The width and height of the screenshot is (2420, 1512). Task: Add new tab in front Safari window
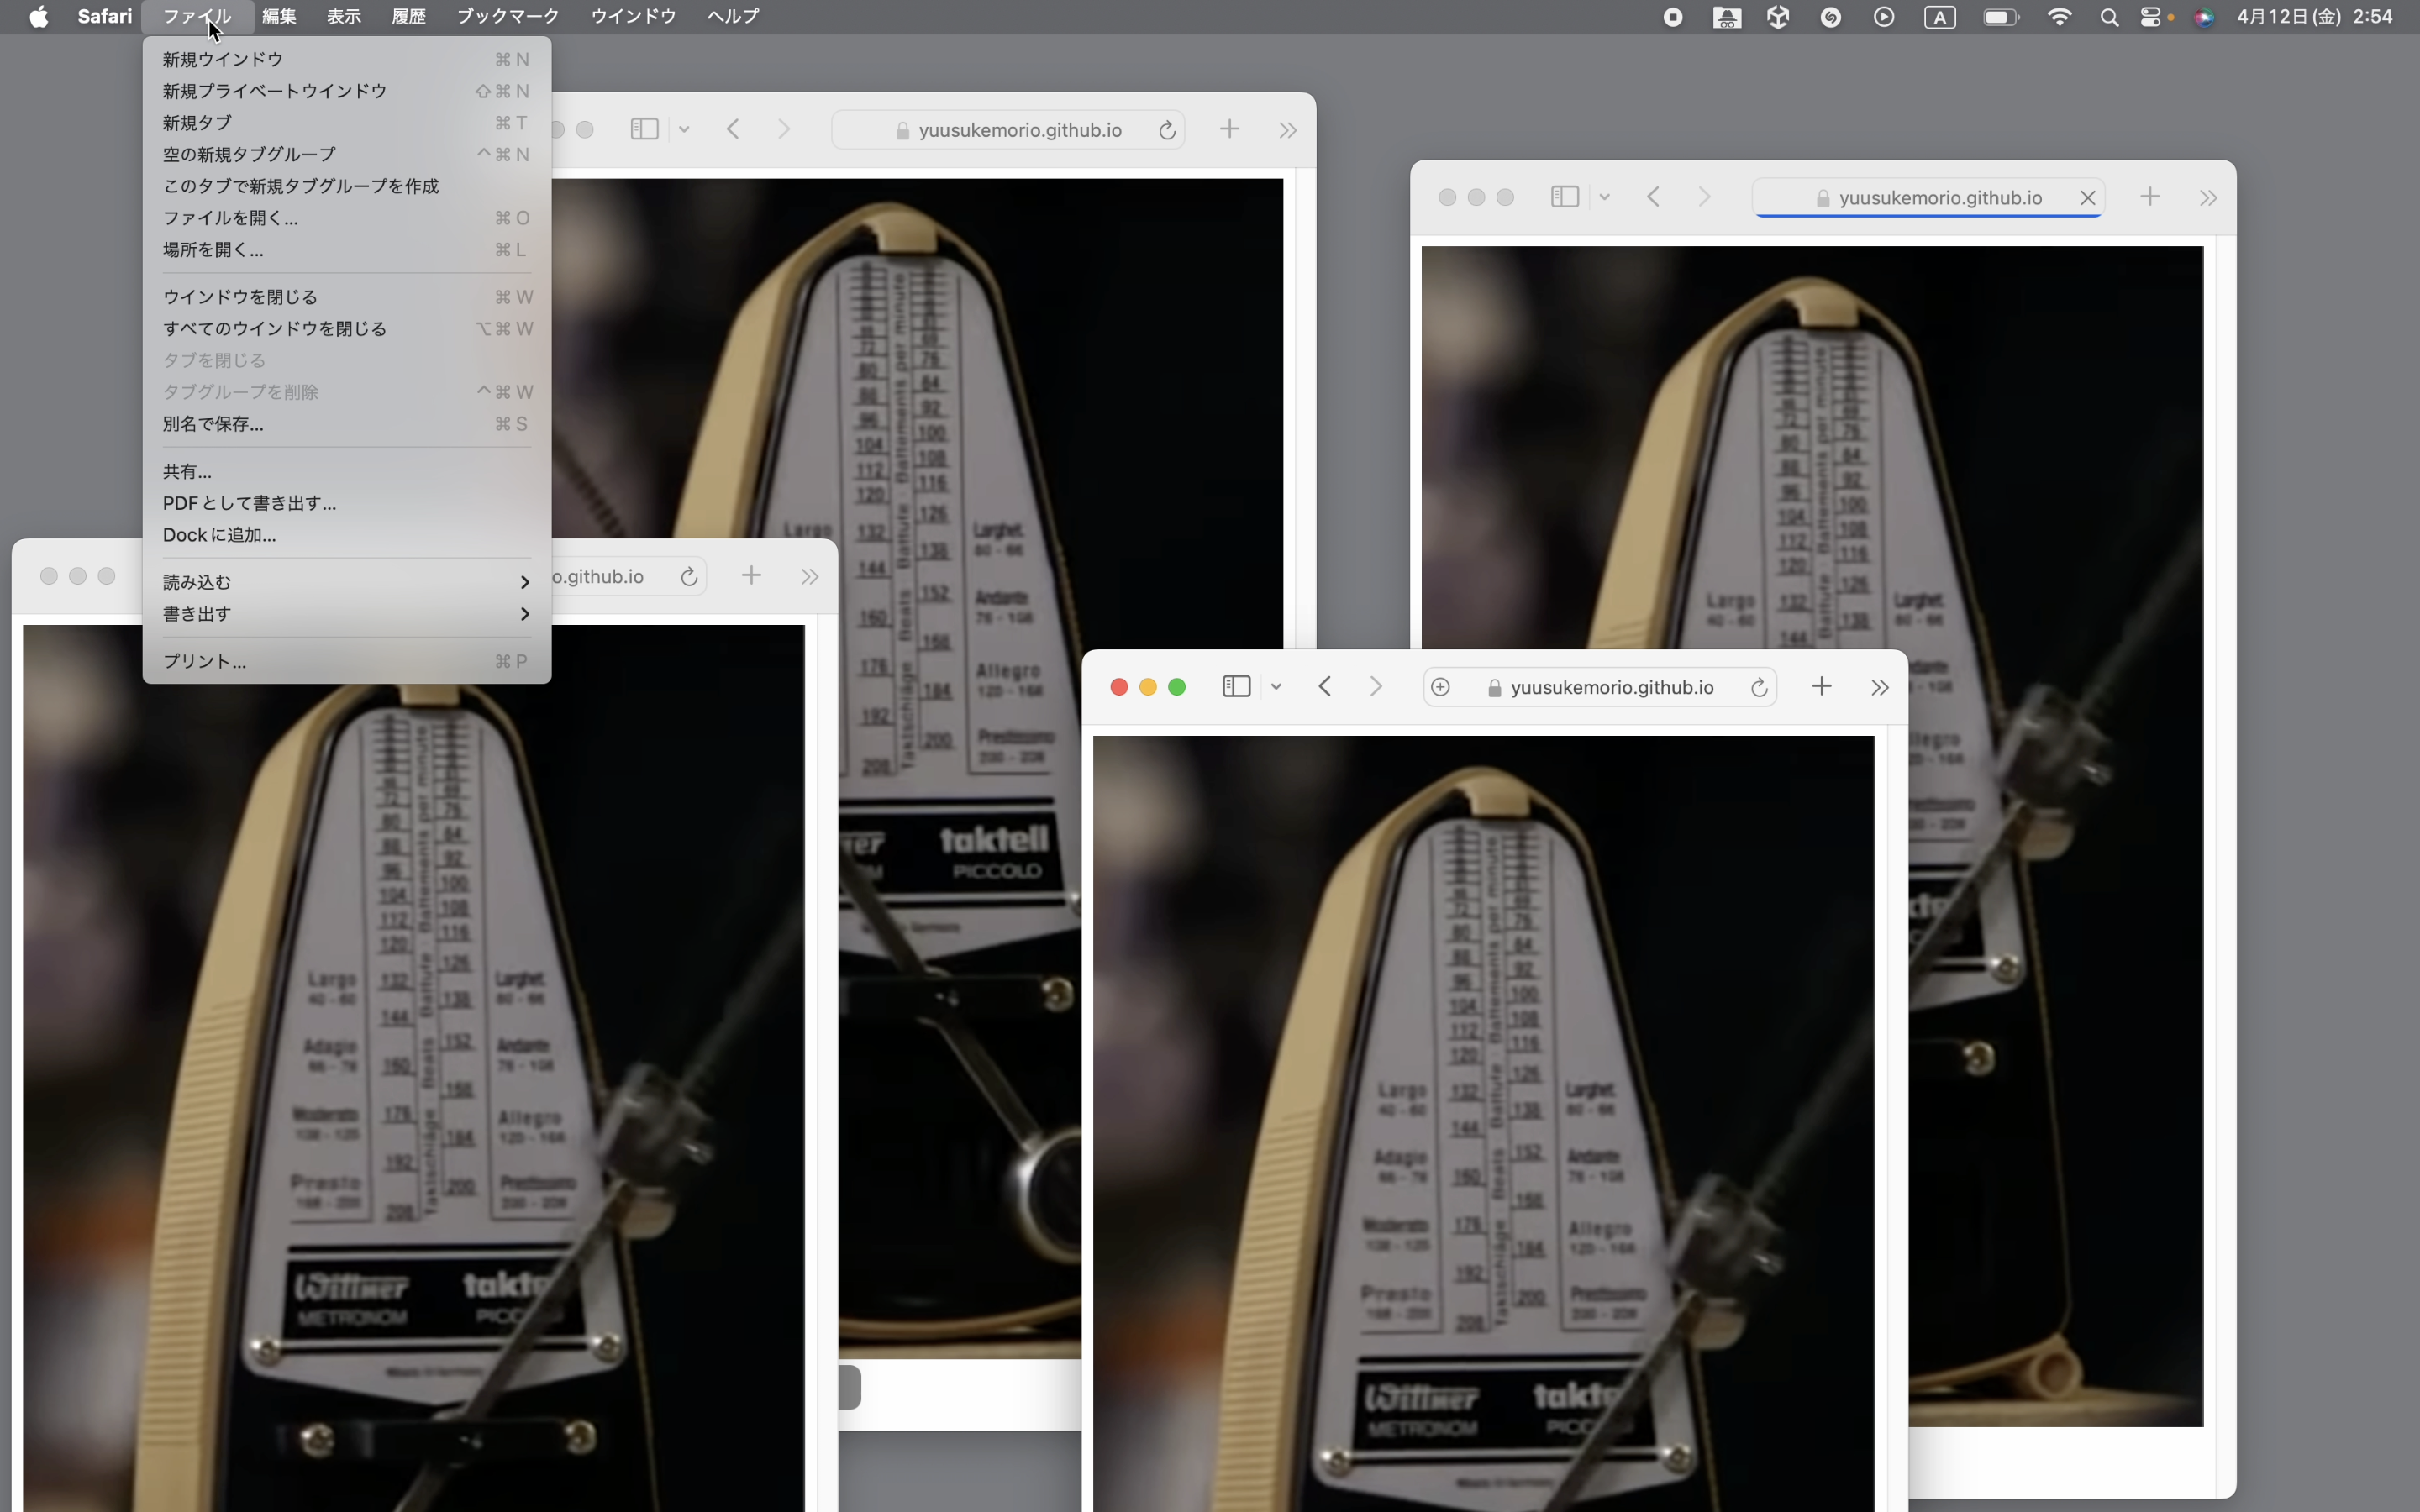pos(1821,687)
